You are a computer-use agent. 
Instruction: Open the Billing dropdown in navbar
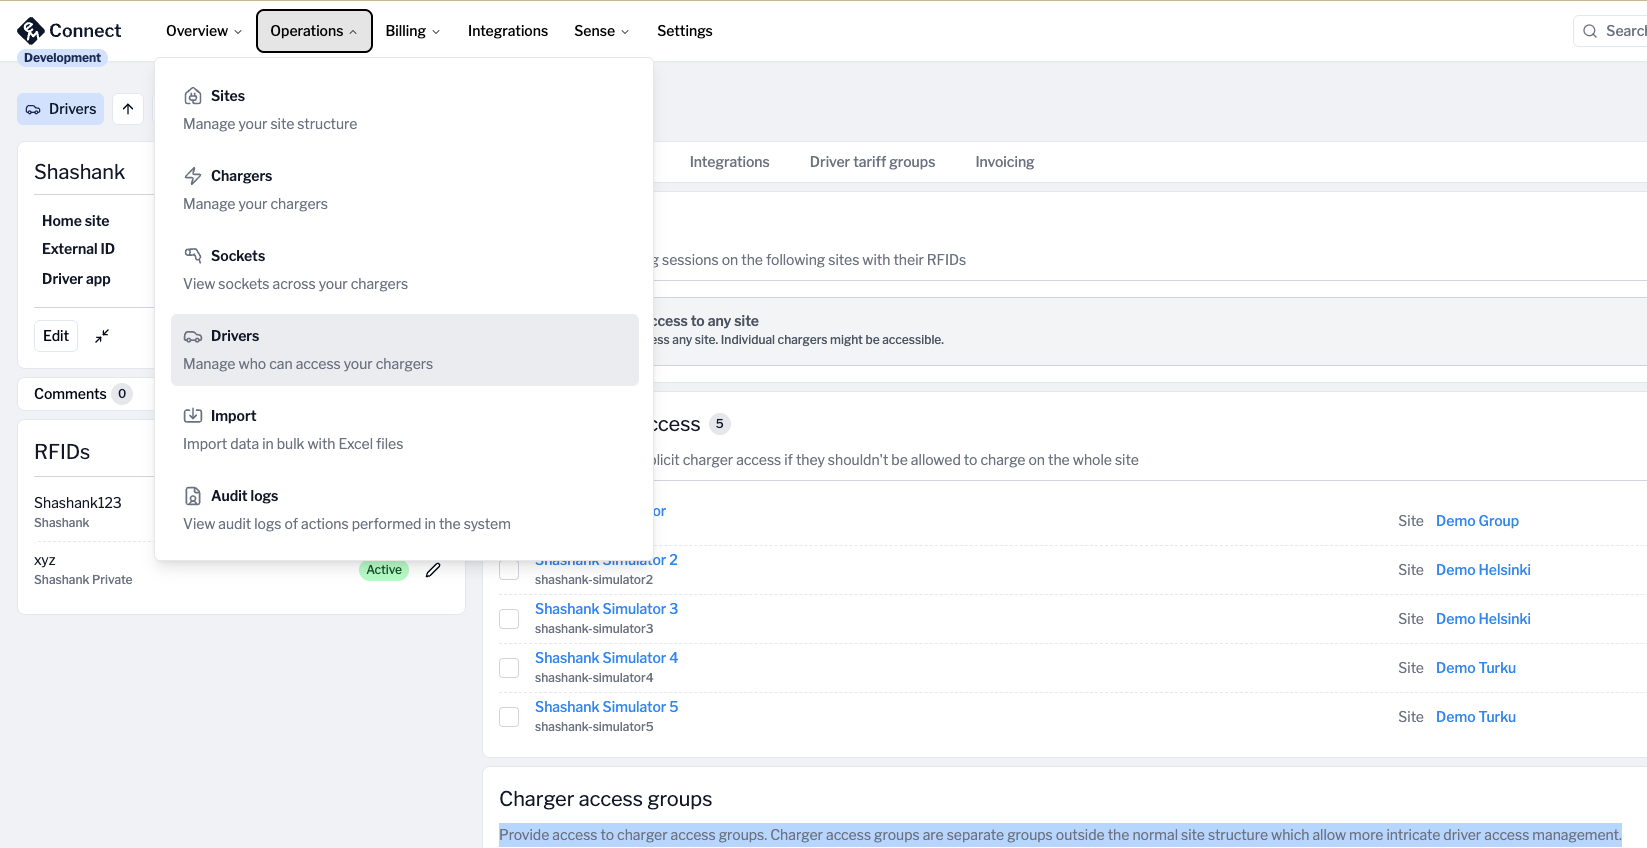412,31
